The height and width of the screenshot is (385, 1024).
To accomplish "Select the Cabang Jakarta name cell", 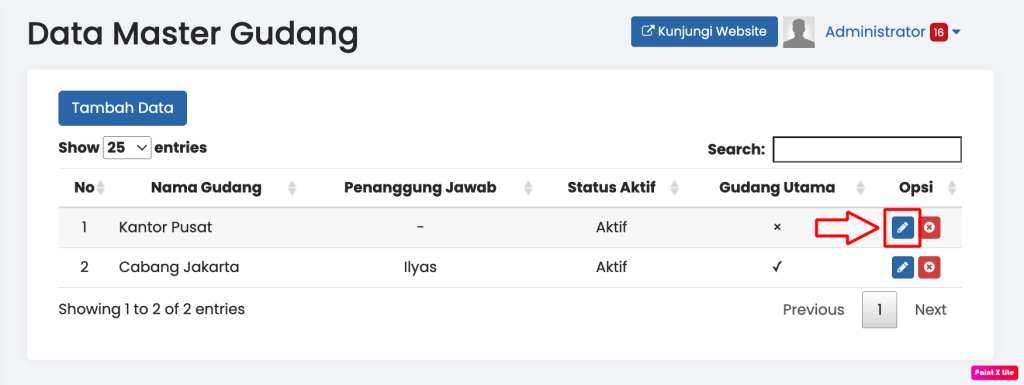I will pos(179,268).
